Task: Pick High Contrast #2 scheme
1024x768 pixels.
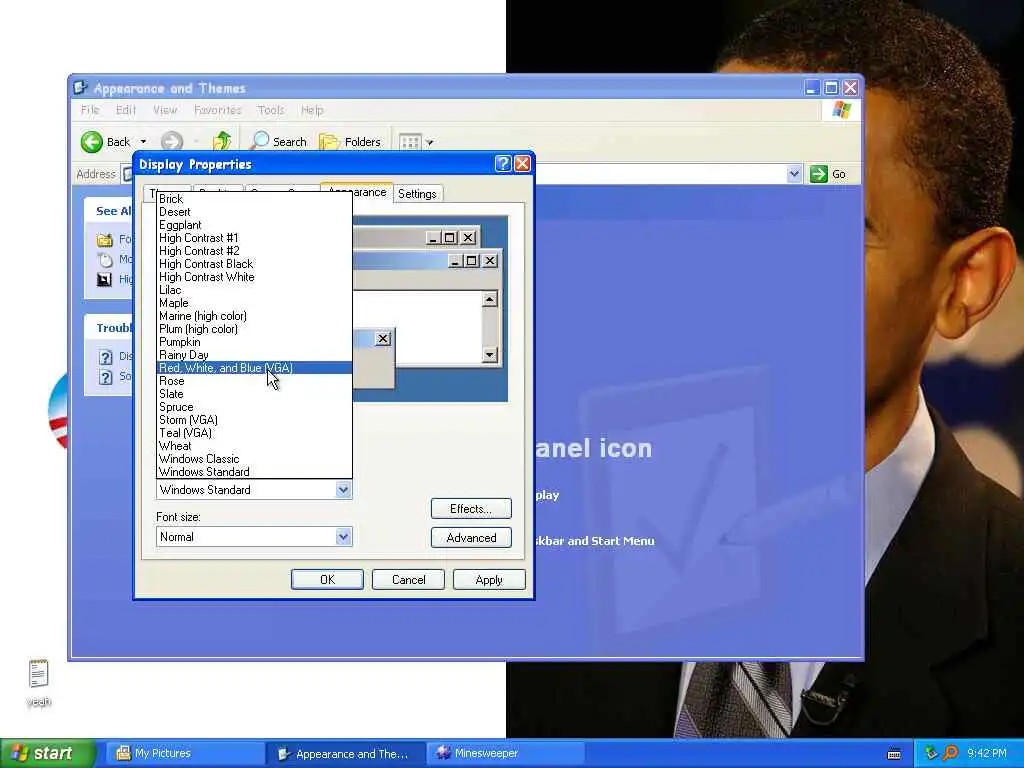Action: click(255, 251)
